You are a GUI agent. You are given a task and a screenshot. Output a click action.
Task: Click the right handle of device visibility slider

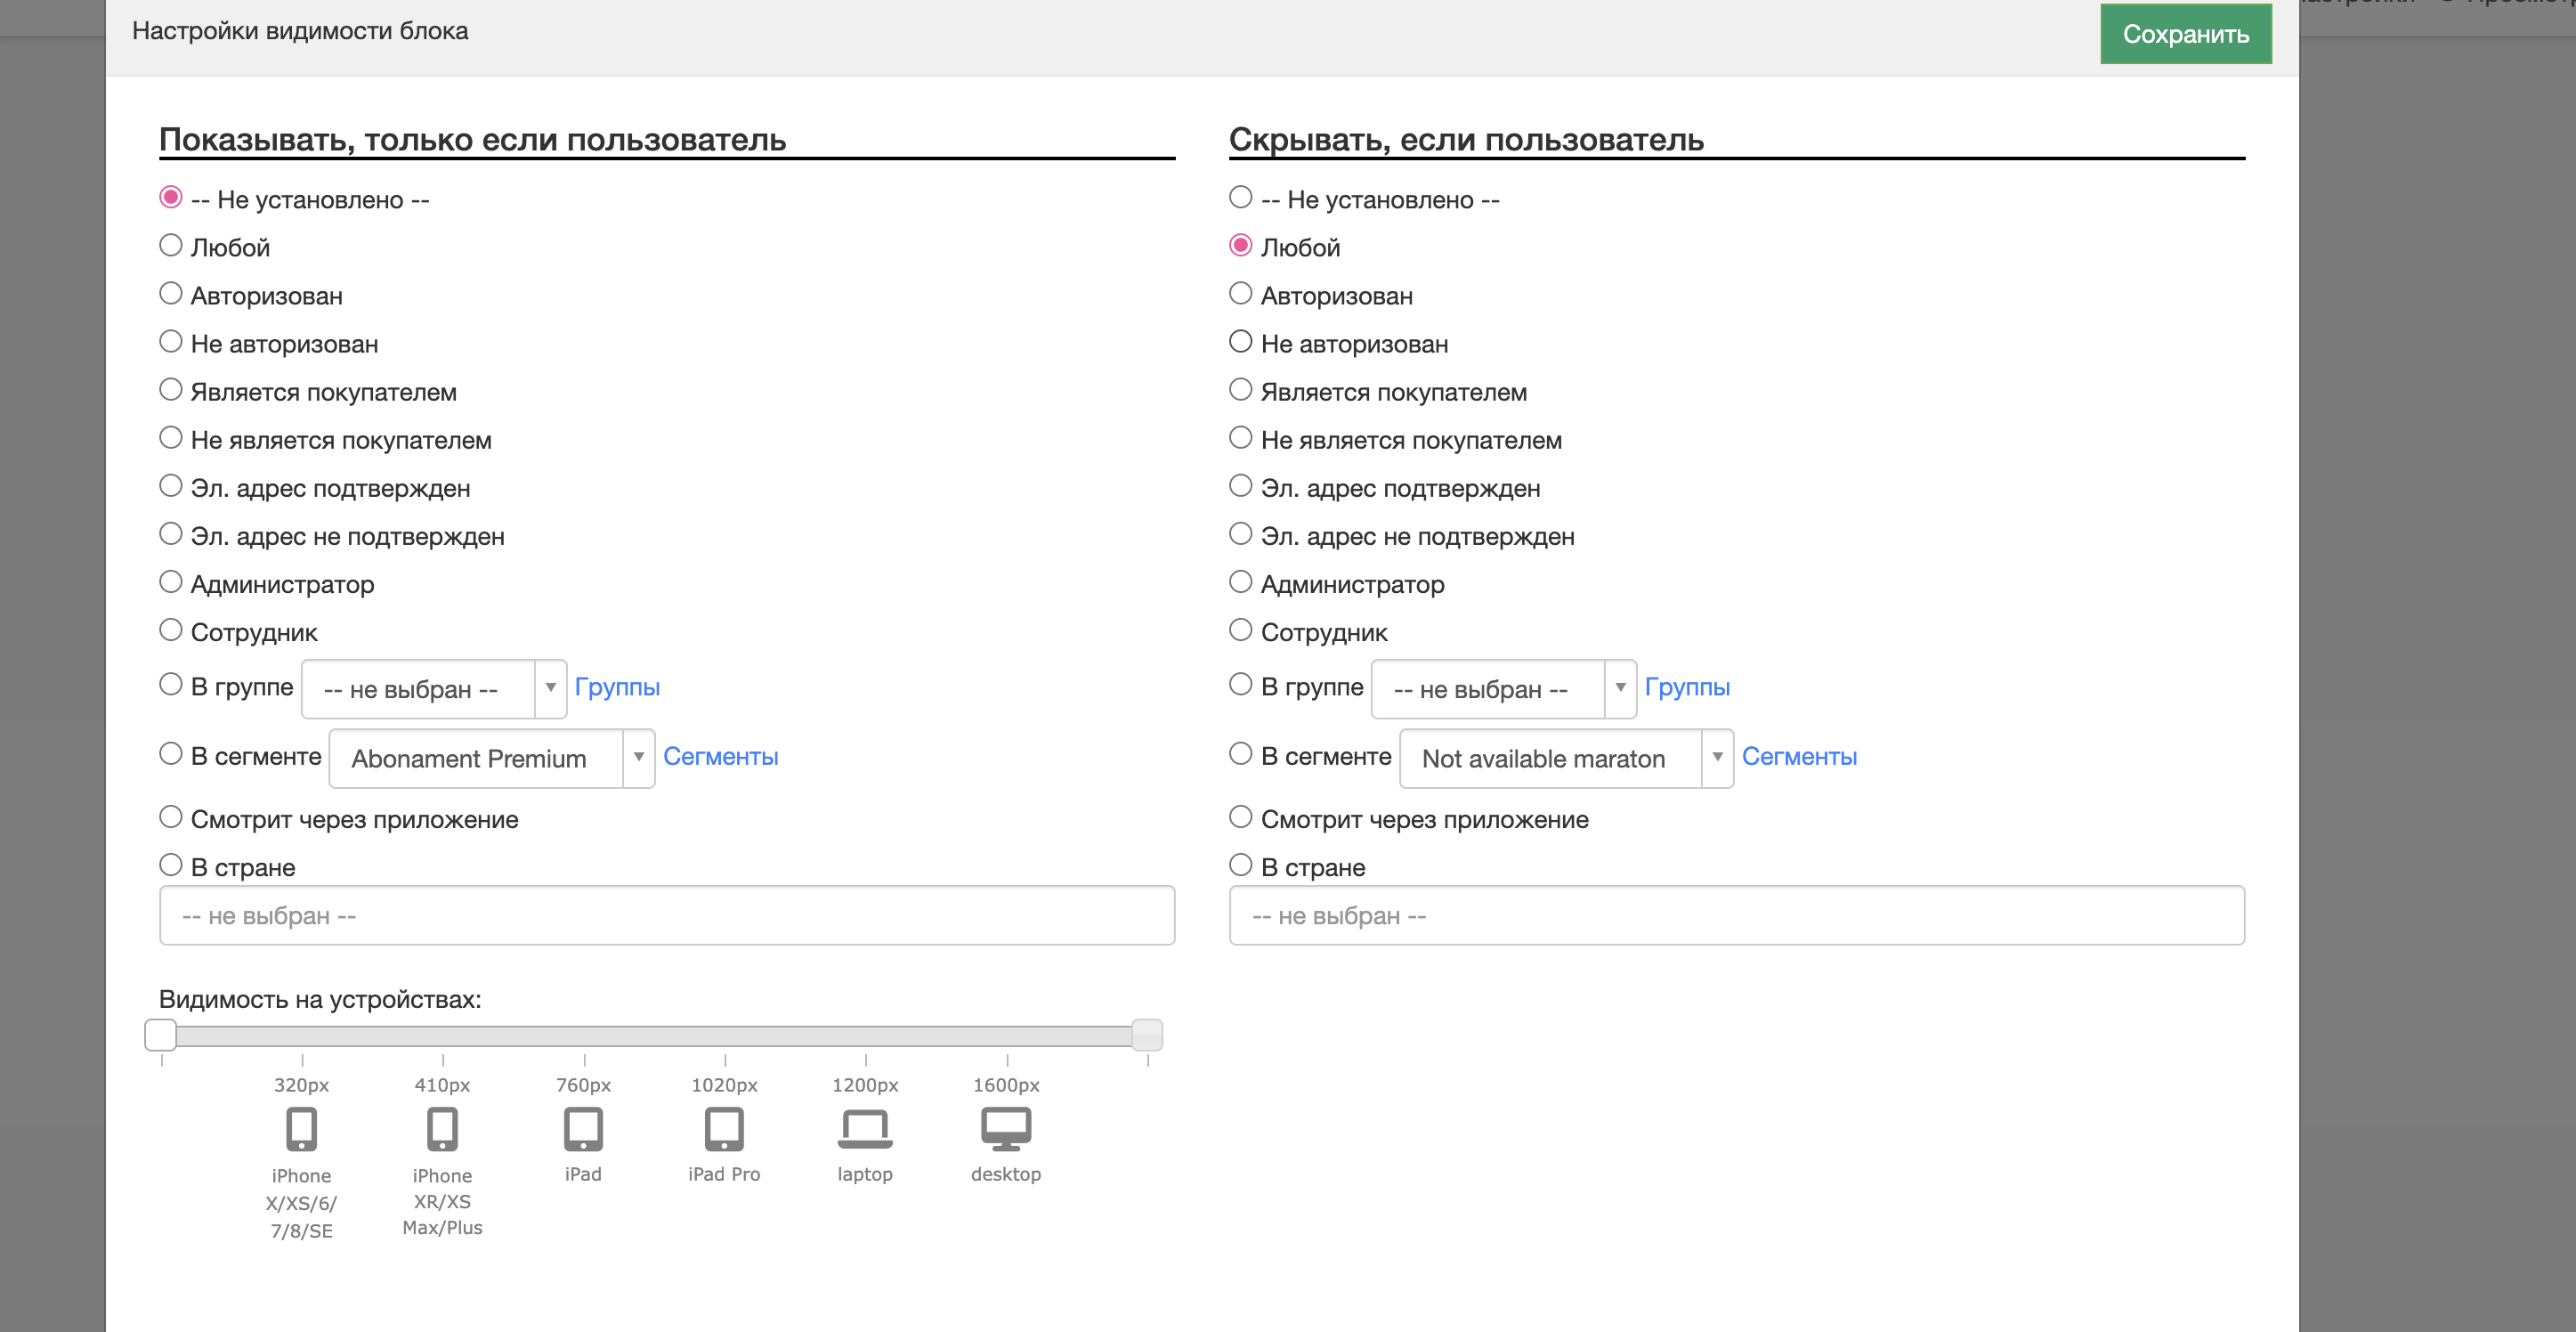[x=1147, y=1035]
